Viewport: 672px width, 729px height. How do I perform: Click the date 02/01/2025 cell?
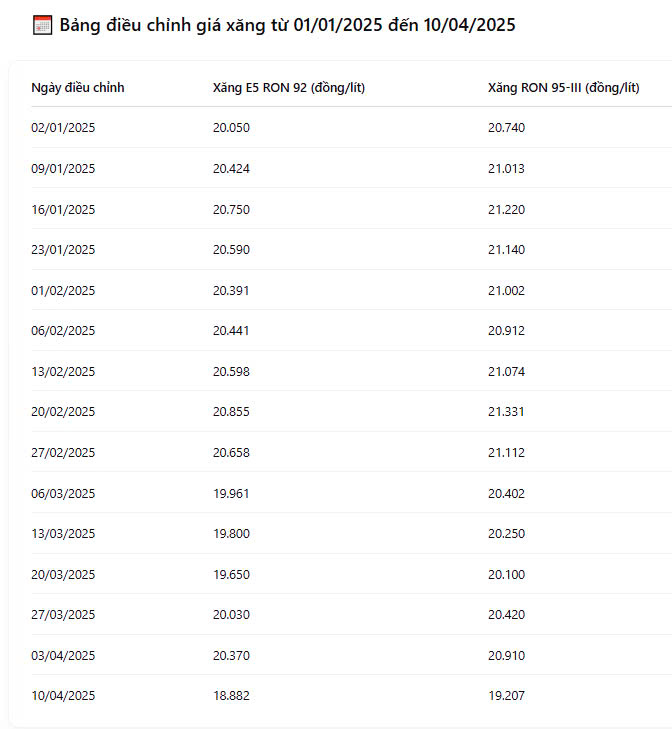point(63,127)
